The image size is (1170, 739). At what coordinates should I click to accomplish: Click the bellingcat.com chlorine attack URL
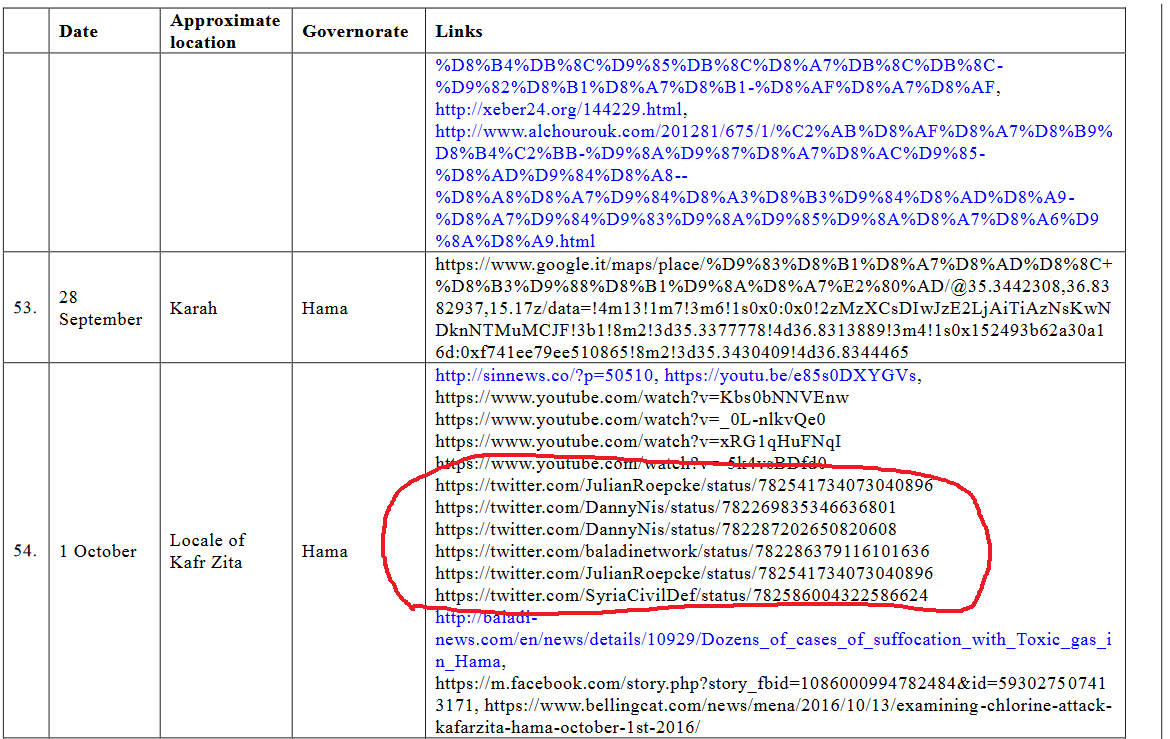[774, 716]
